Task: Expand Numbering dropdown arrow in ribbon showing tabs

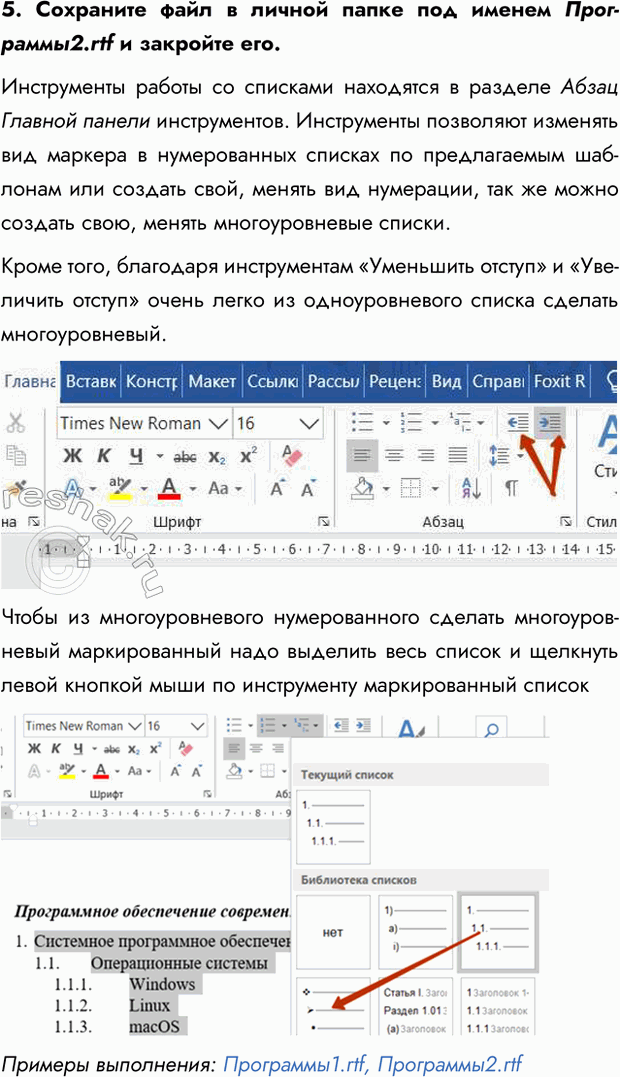Action: 435,423
